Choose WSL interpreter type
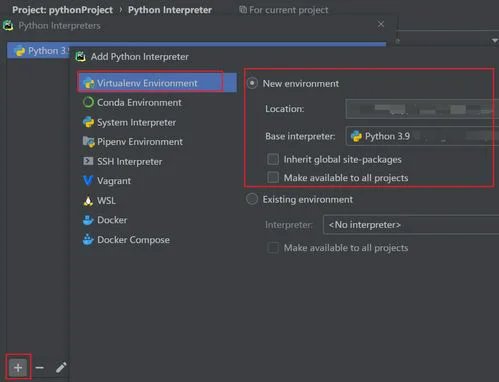 coord(99,201)
